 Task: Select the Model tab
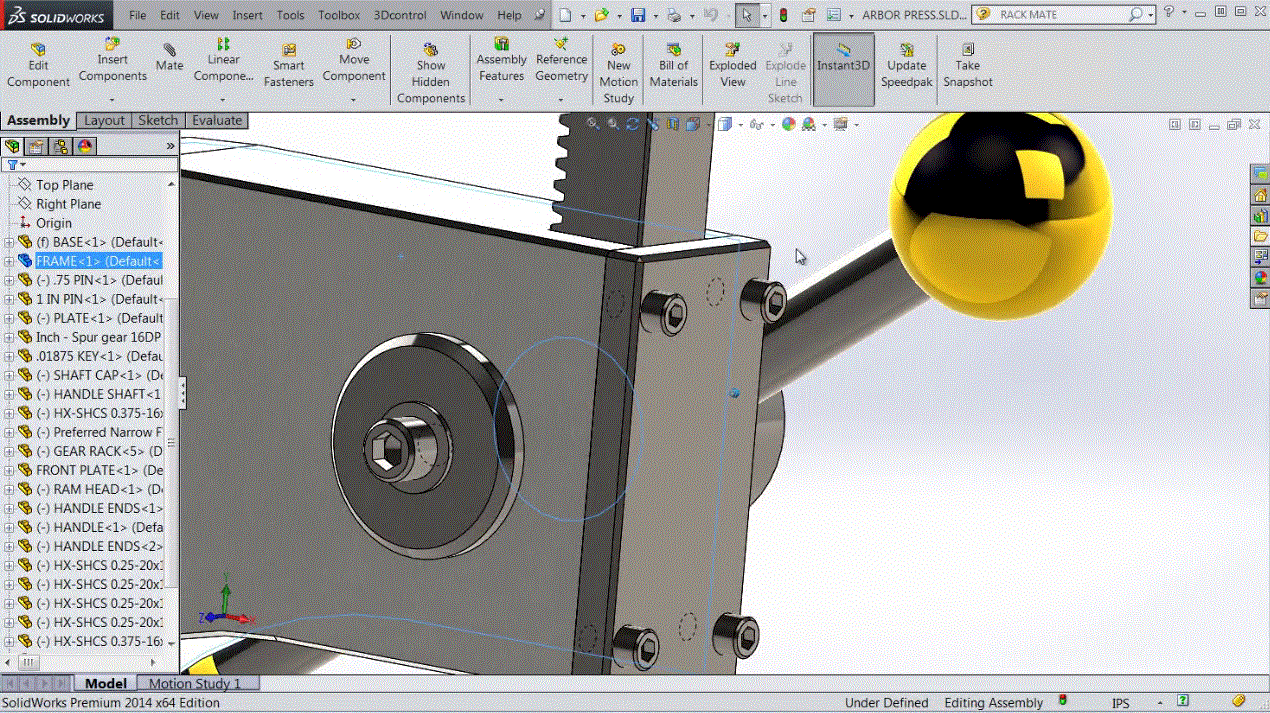click(x=105, y=684)
